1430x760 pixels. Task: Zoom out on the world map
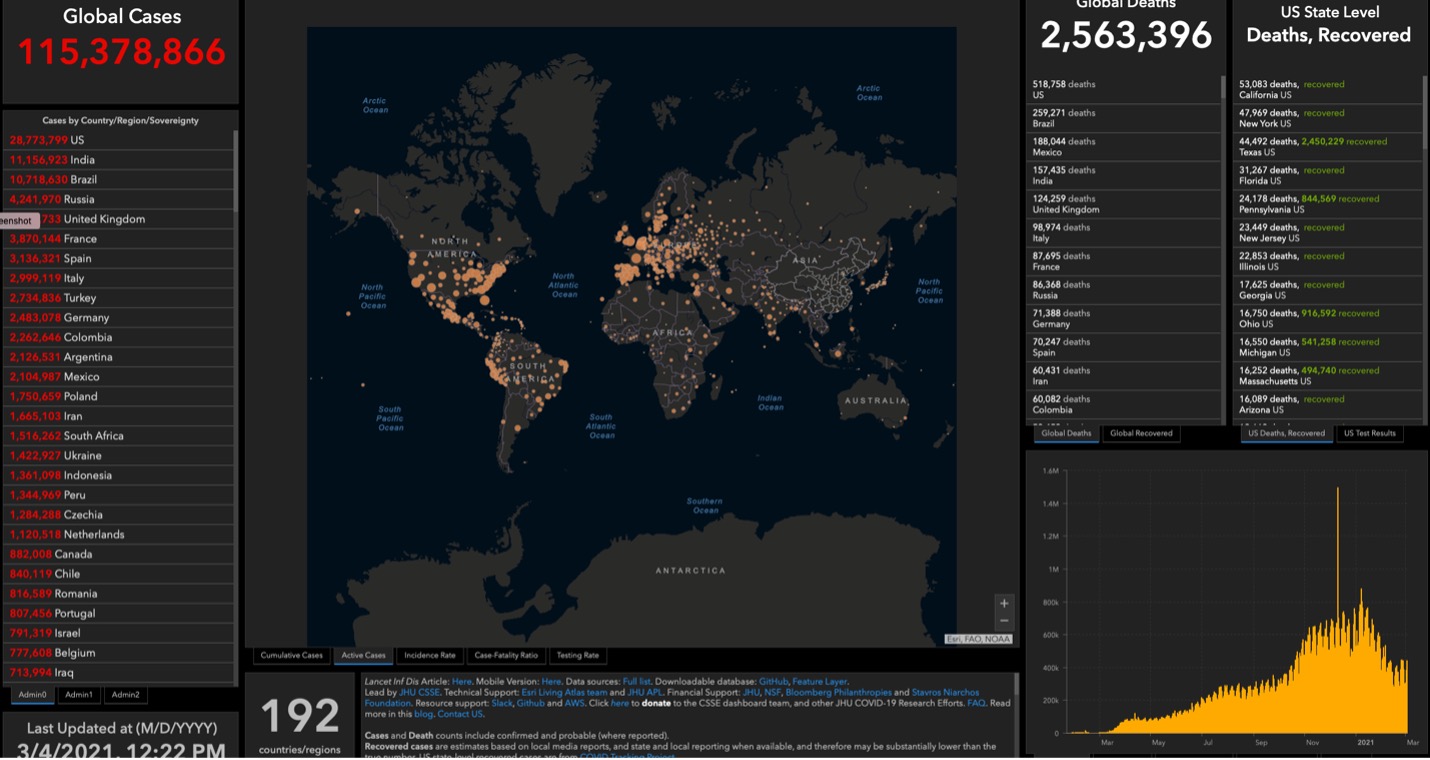[x=1002, y=620]
